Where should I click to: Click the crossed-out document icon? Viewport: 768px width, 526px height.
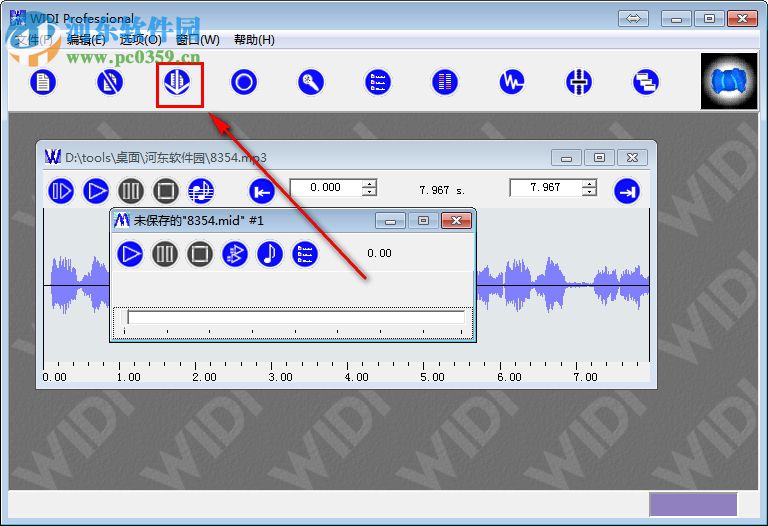tap(110, 82)
